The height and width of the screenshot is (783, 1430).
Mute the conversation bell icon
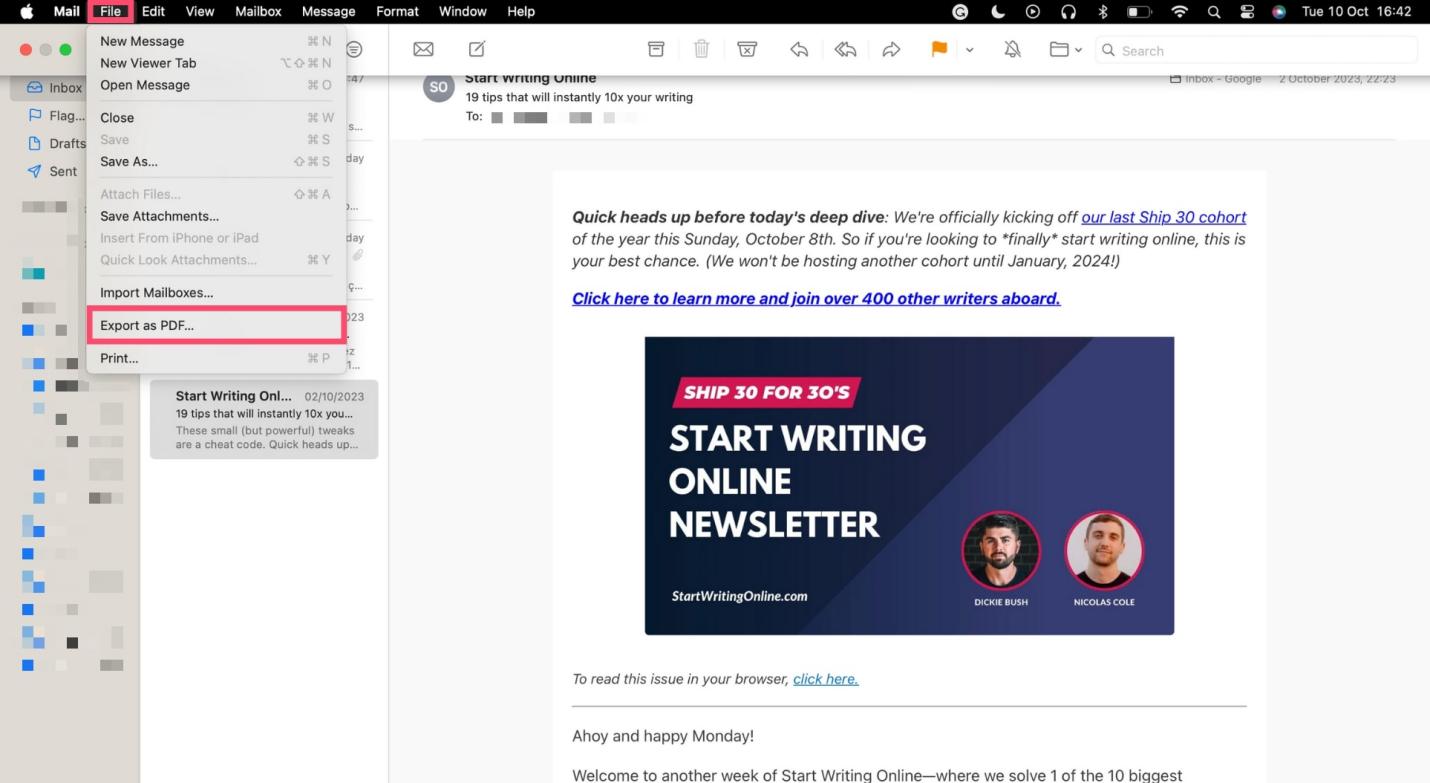pyautogui.click(x=1012, y=49)
